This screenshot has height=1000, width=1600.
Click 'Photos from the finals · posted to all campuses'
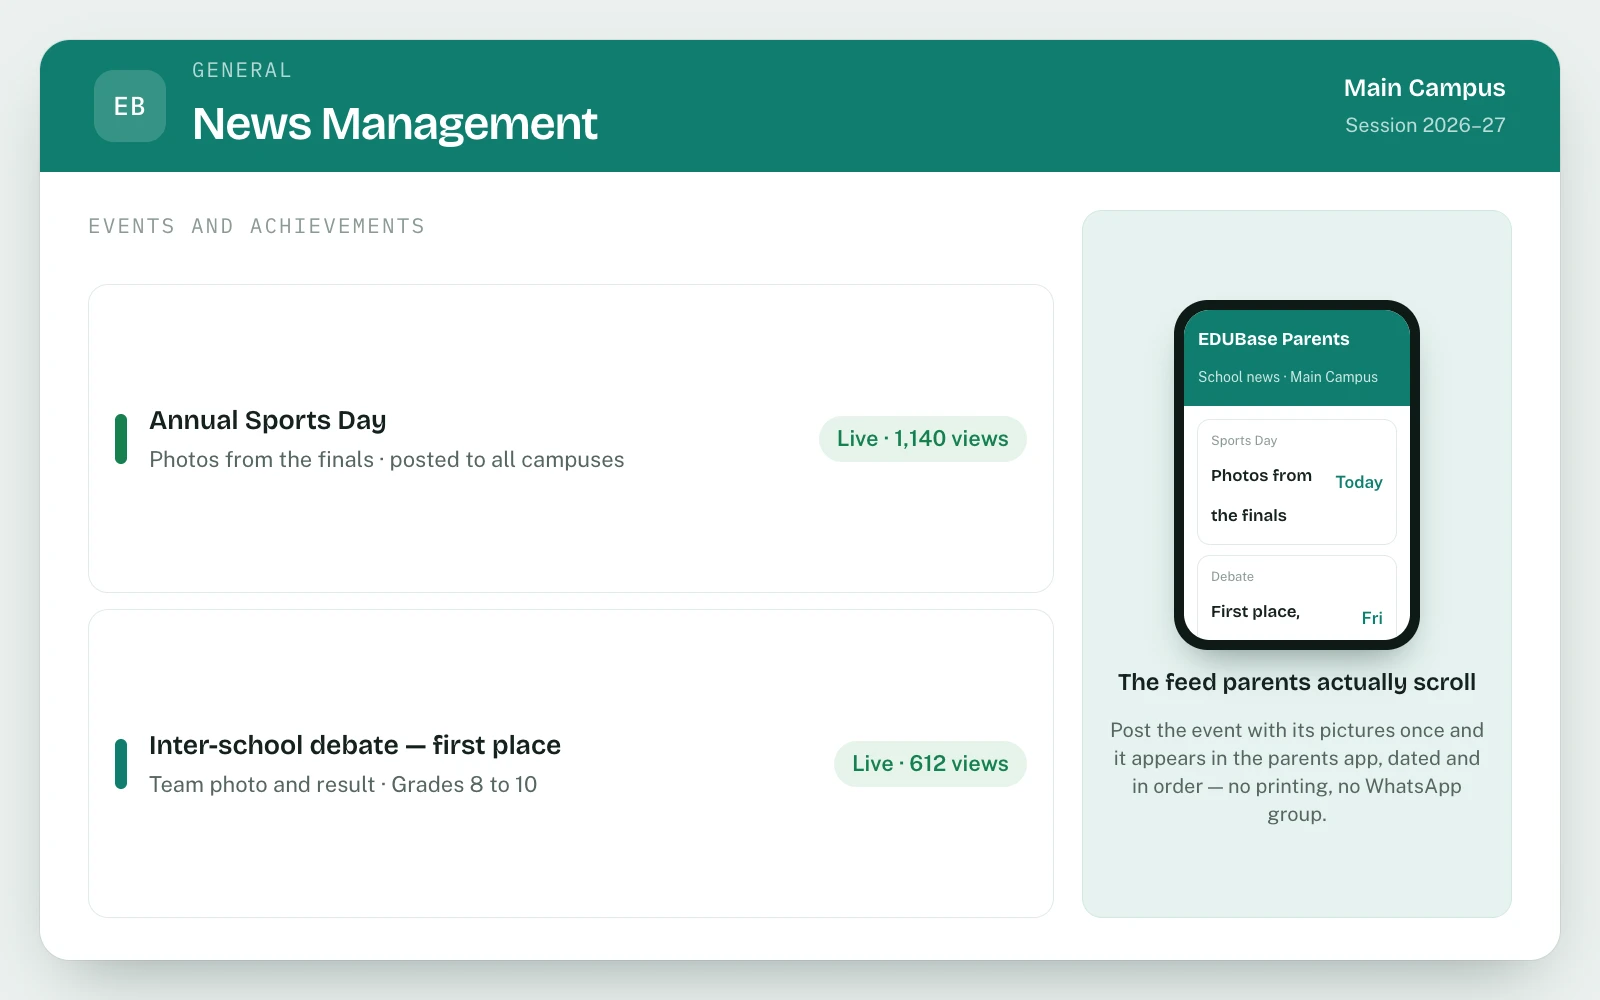pos(387,460)
